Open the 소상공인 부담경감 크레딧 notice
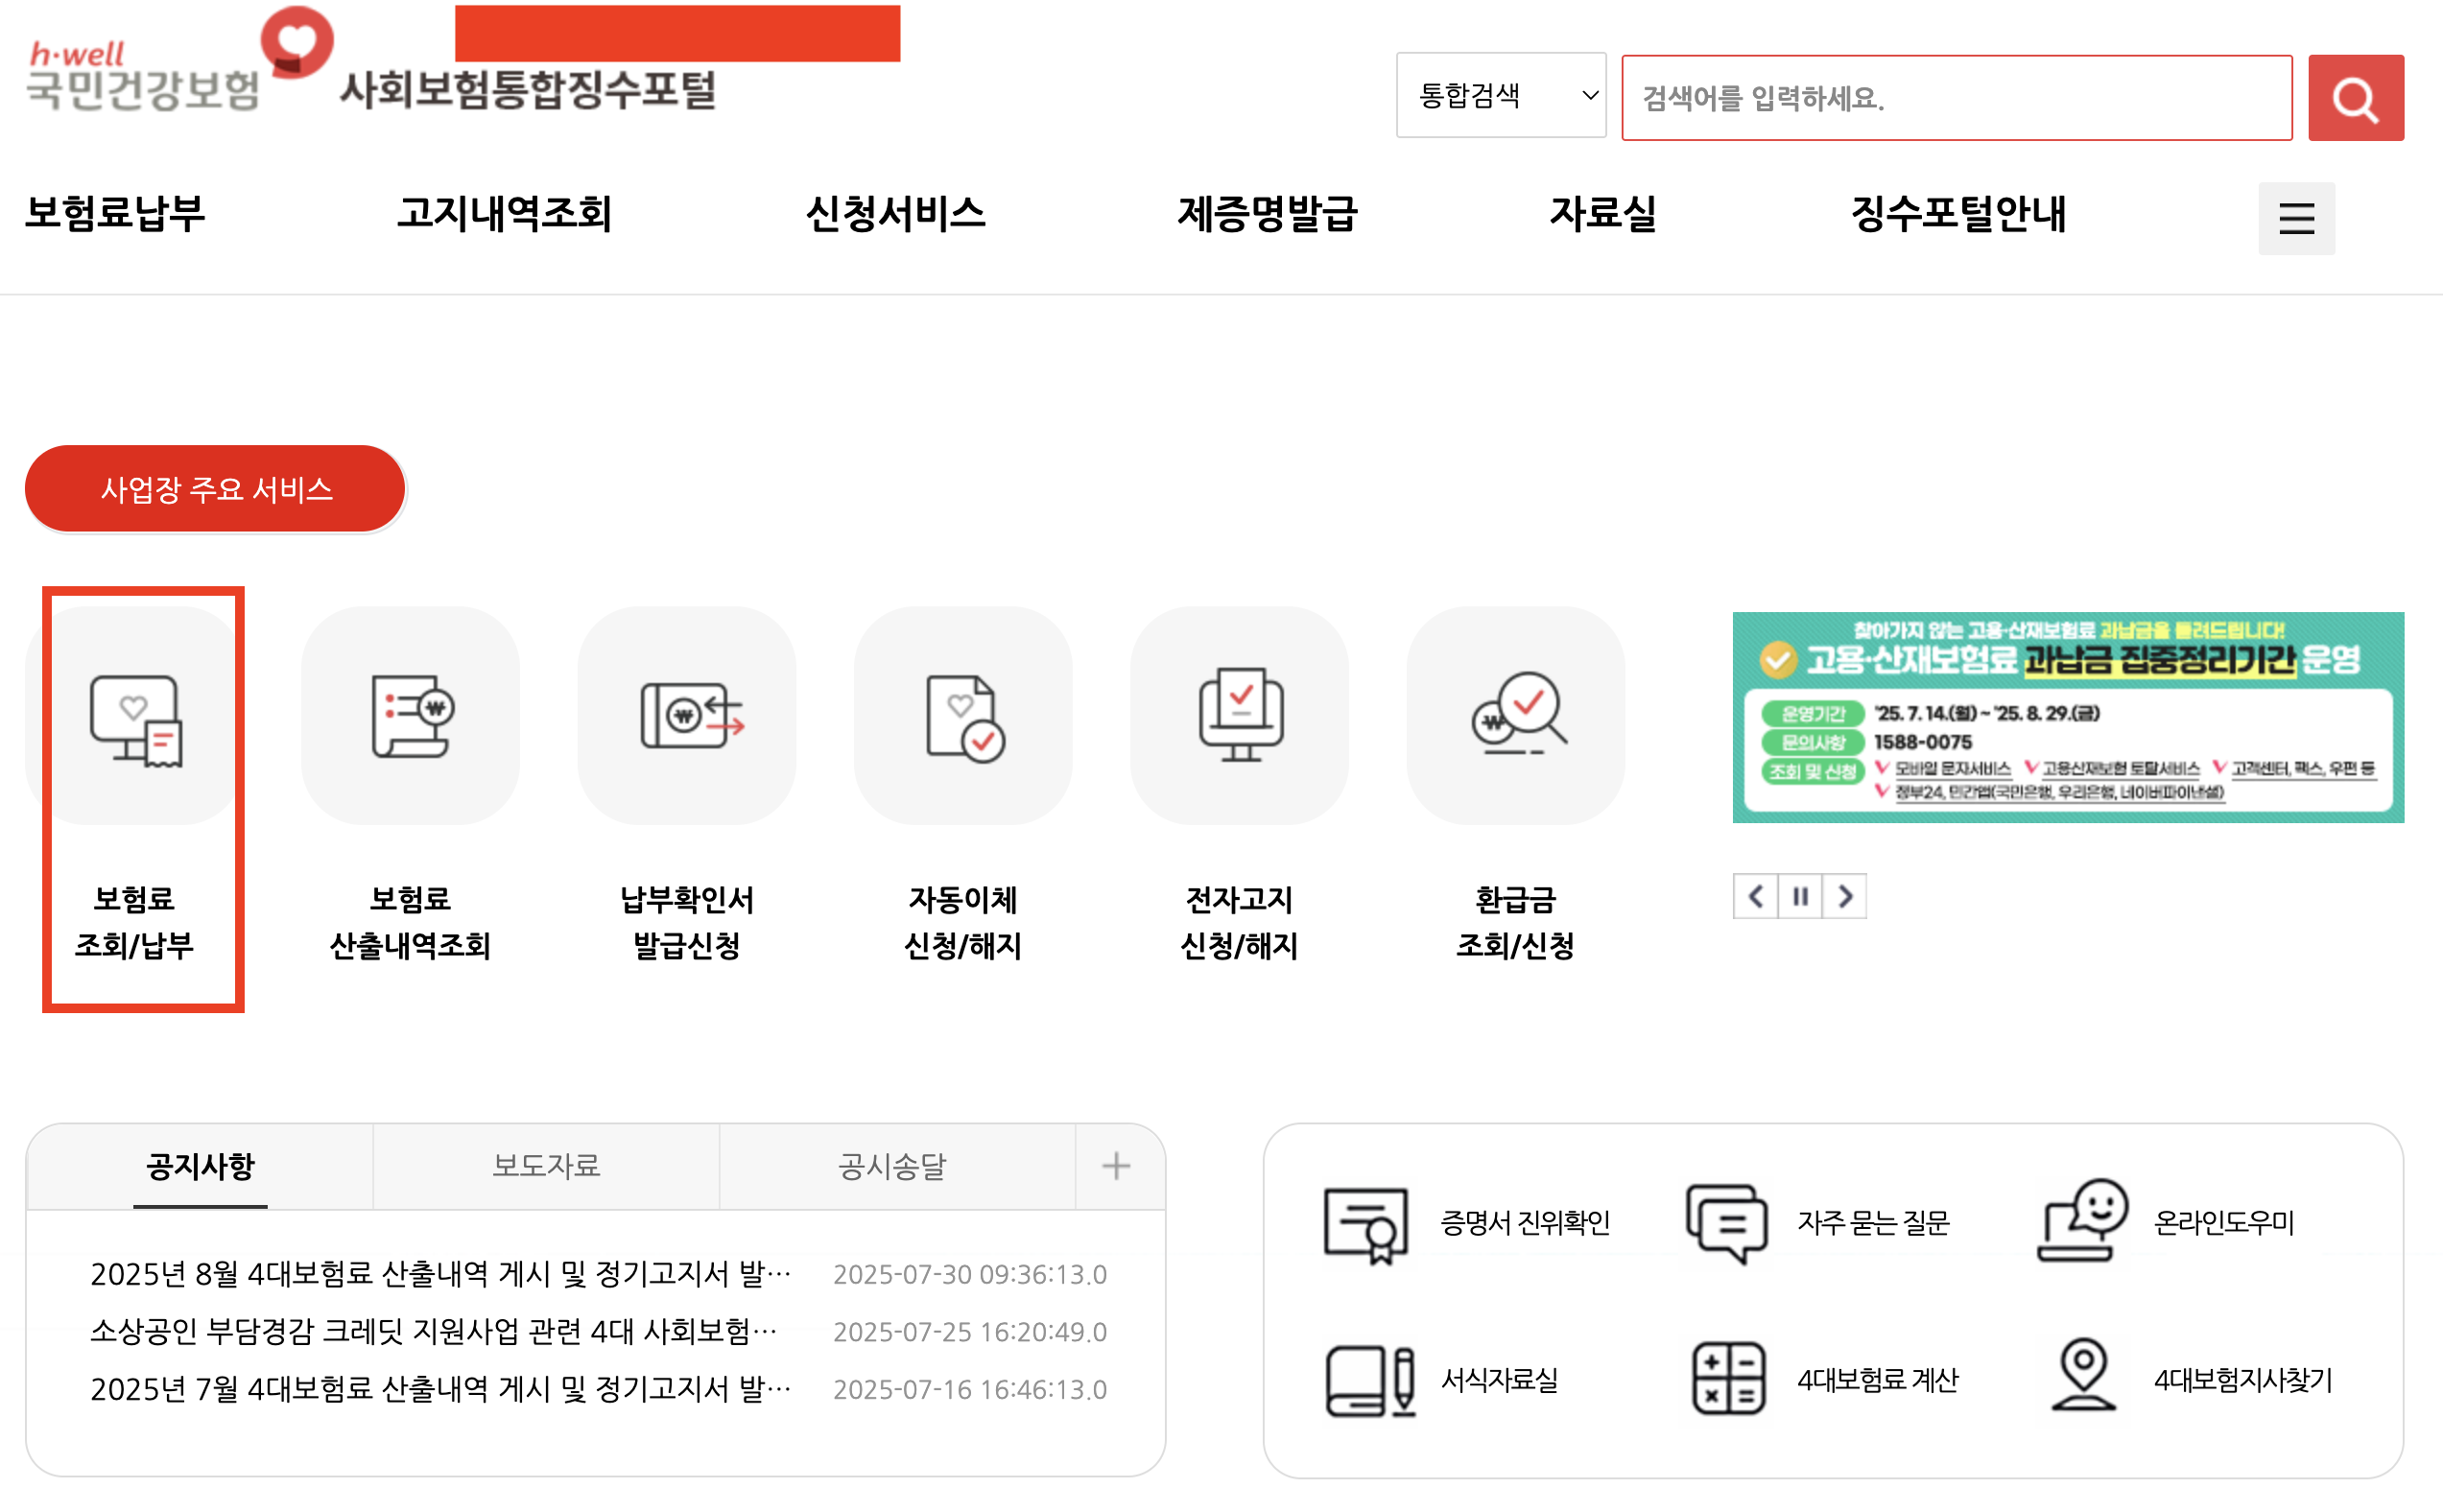The width and height of the screenshot is (2443, 1512). coord(433,1332)
